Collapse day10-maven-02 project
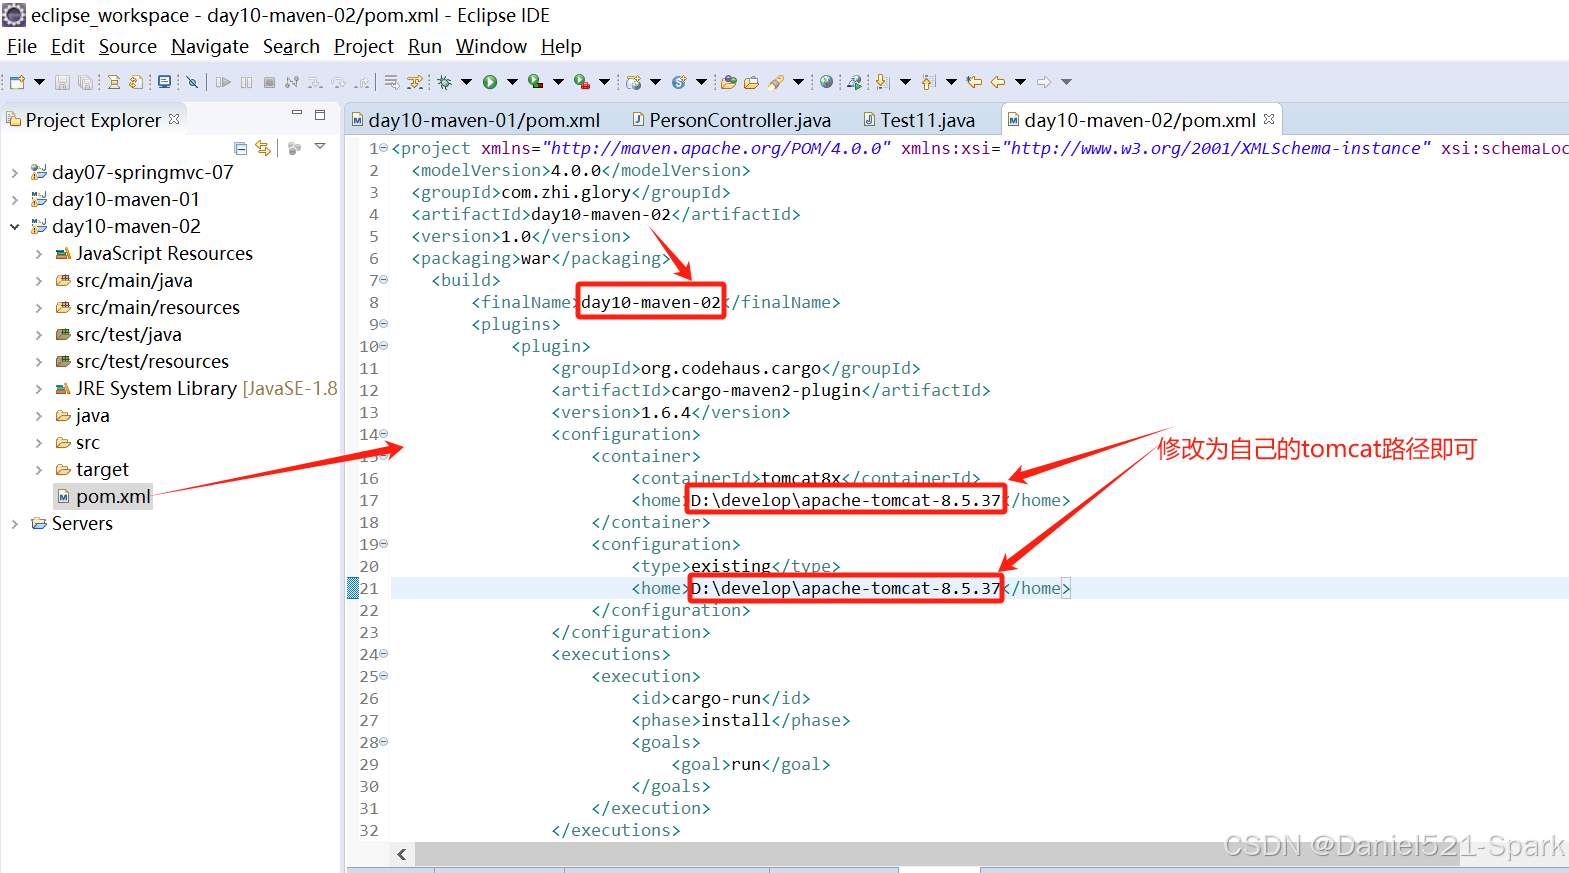The height and width of the screenshot is (873, 1569). click(x=15, y=227)
